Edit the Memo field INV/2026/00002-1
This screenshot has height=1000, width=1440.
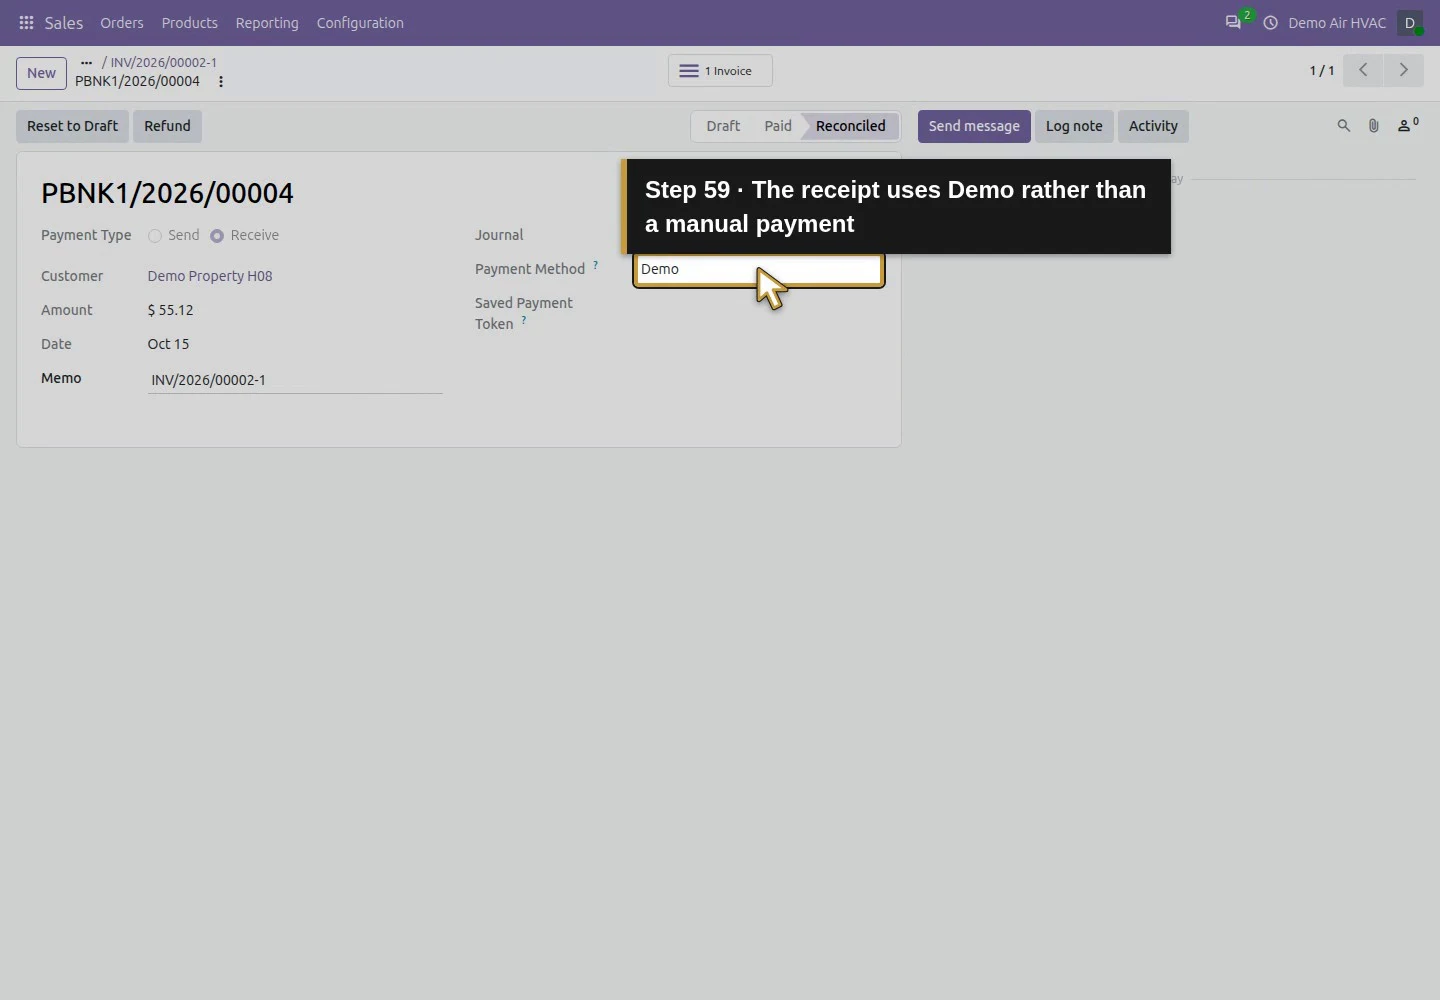(x=295, y=380)
